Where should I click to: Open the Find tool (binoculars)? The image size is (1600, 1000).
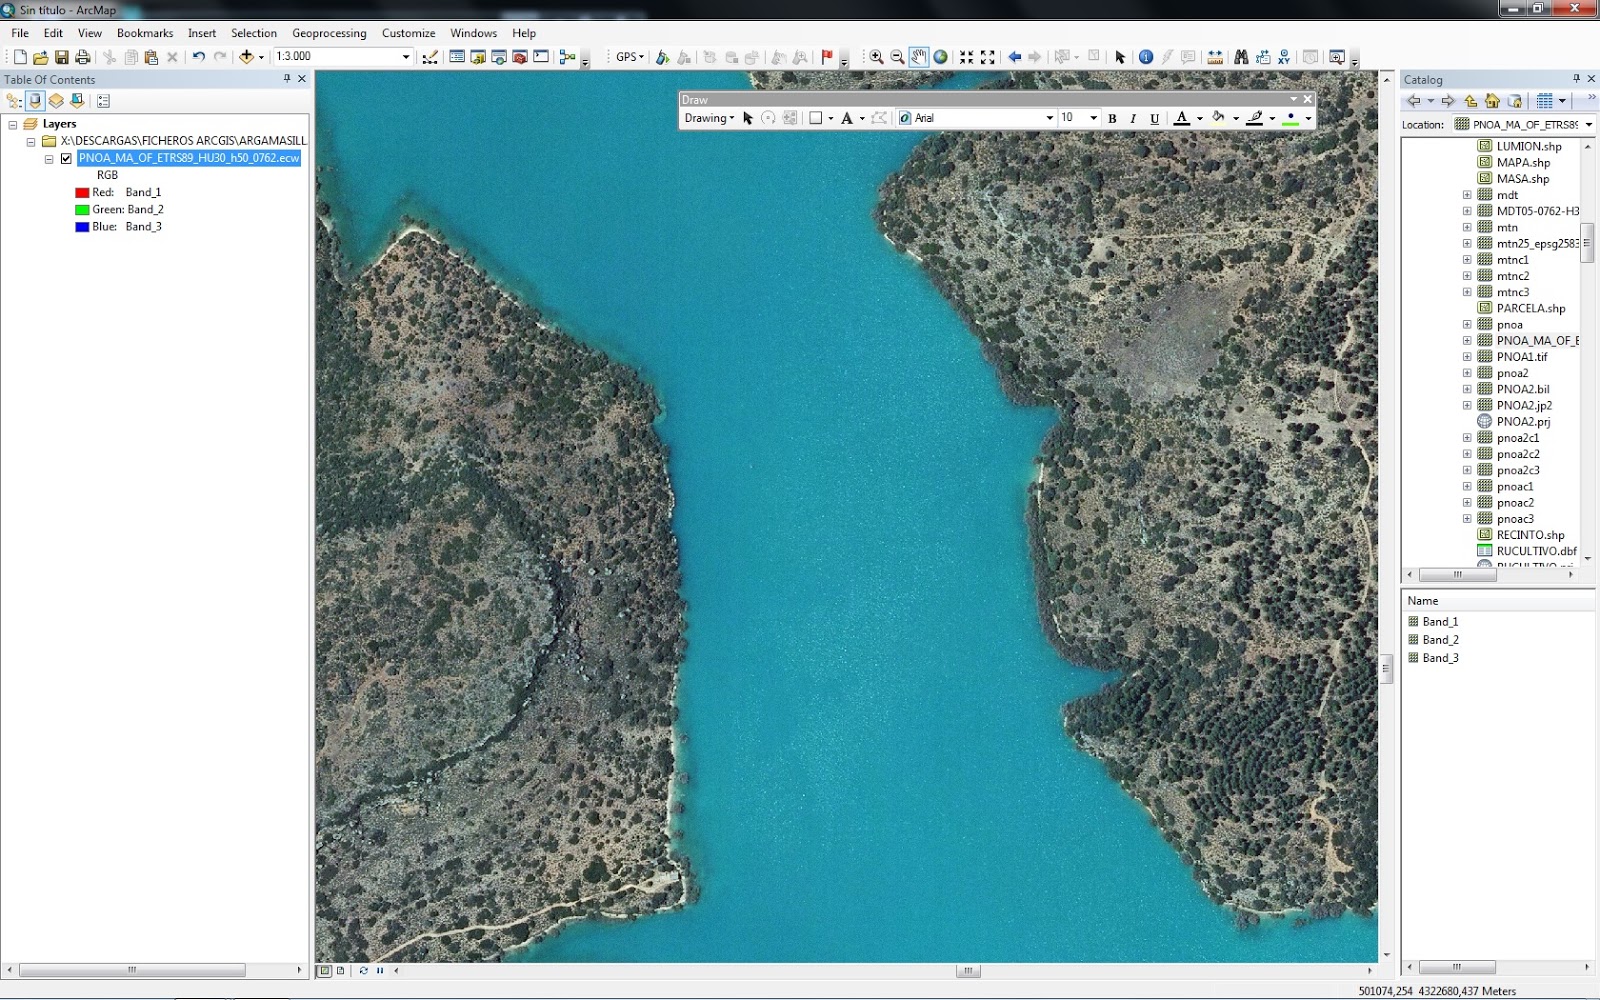pos(1242,56)
